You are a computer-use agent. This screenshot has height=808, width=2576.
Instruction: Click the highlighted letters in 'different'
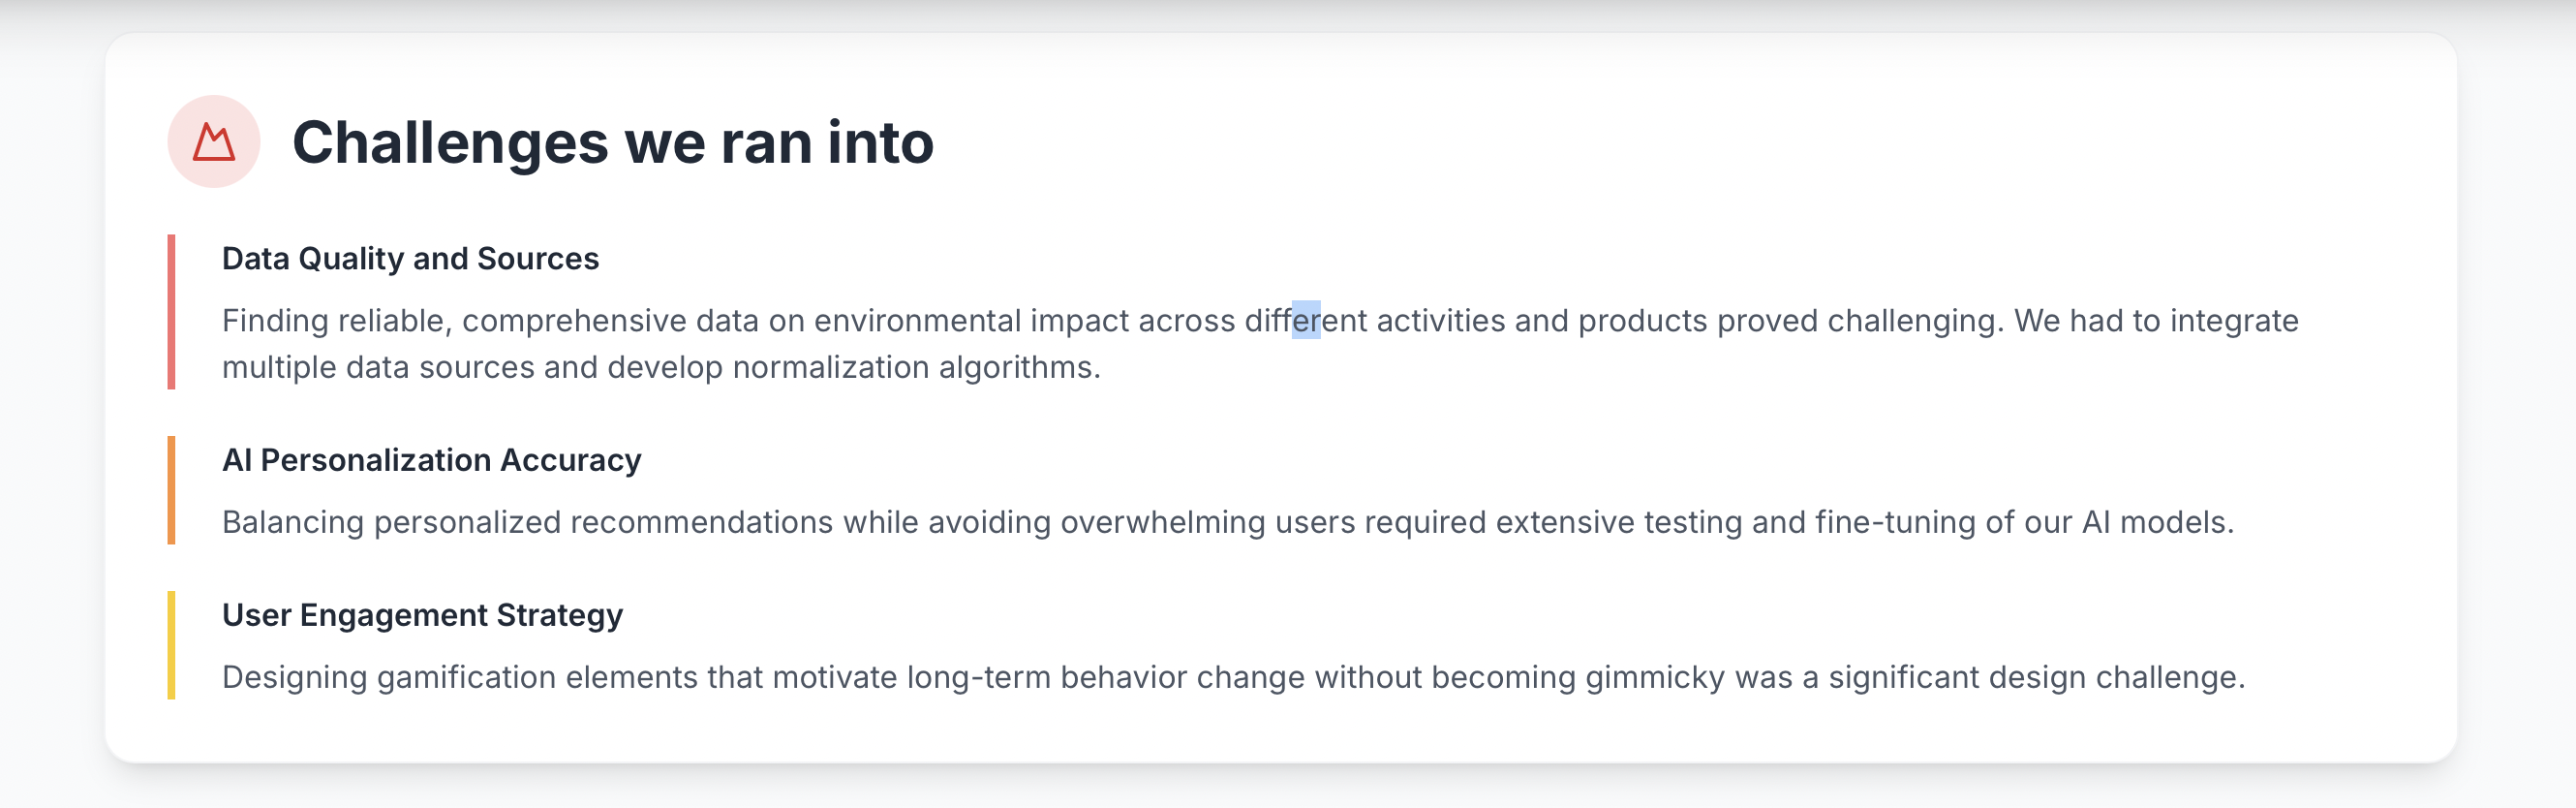click(x=1306, y=321)
